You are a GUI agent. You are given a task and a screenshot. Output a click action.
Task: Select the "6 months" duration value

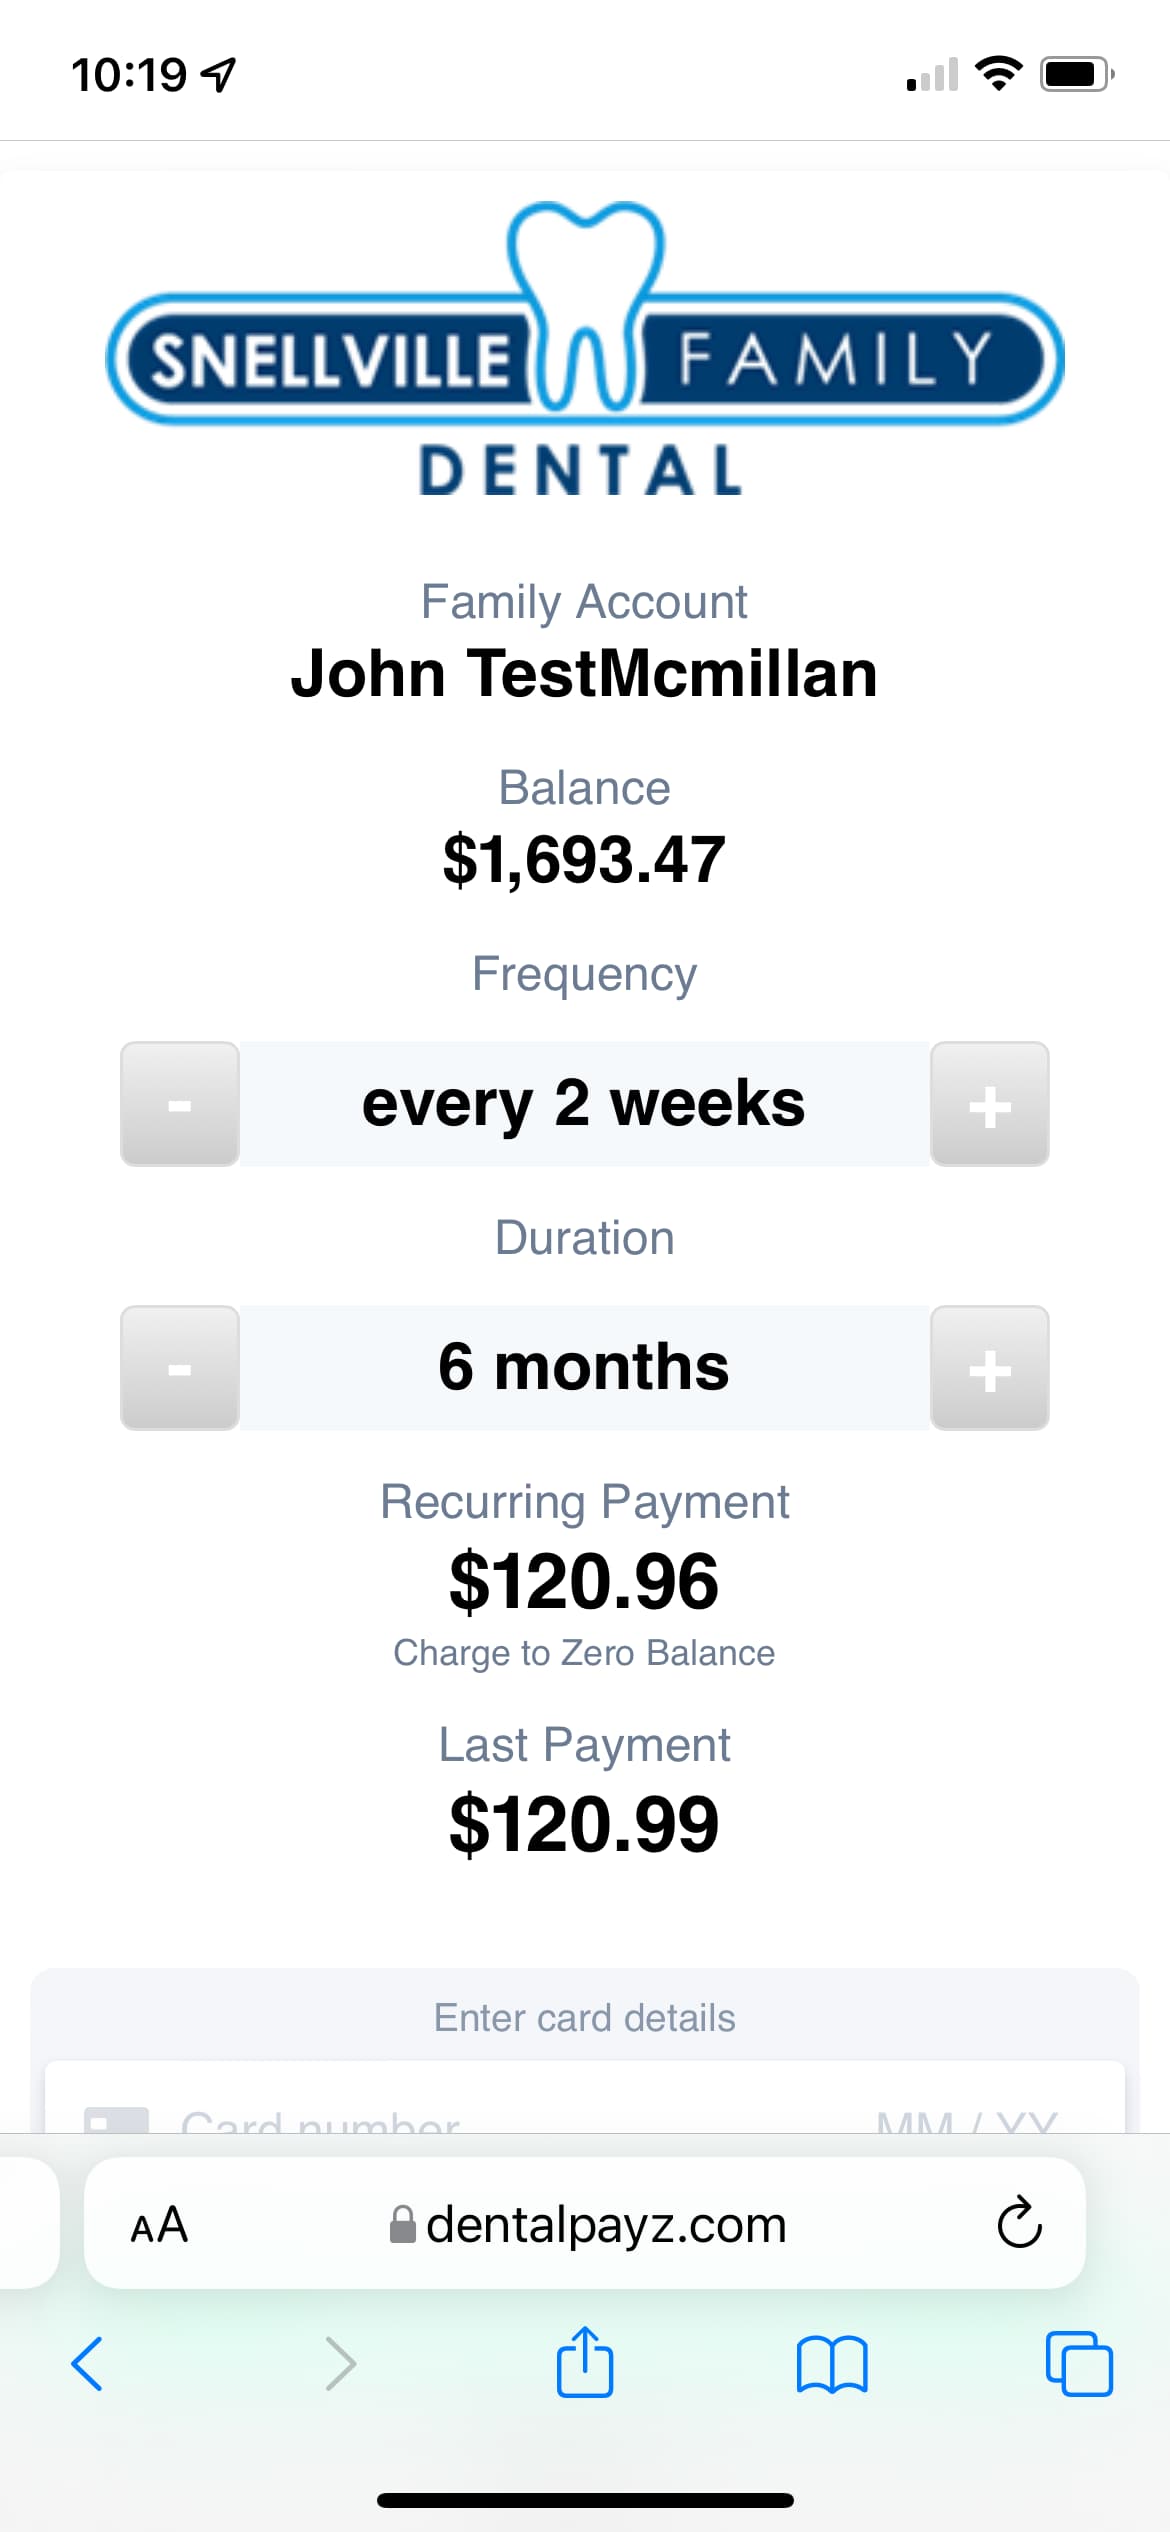(x=584, y=1367)
